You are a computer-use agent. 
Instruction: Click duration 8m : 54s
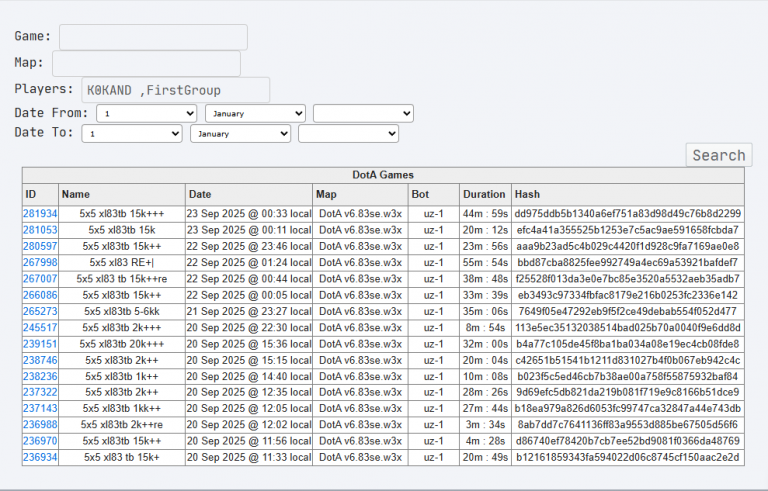point(485,327)
